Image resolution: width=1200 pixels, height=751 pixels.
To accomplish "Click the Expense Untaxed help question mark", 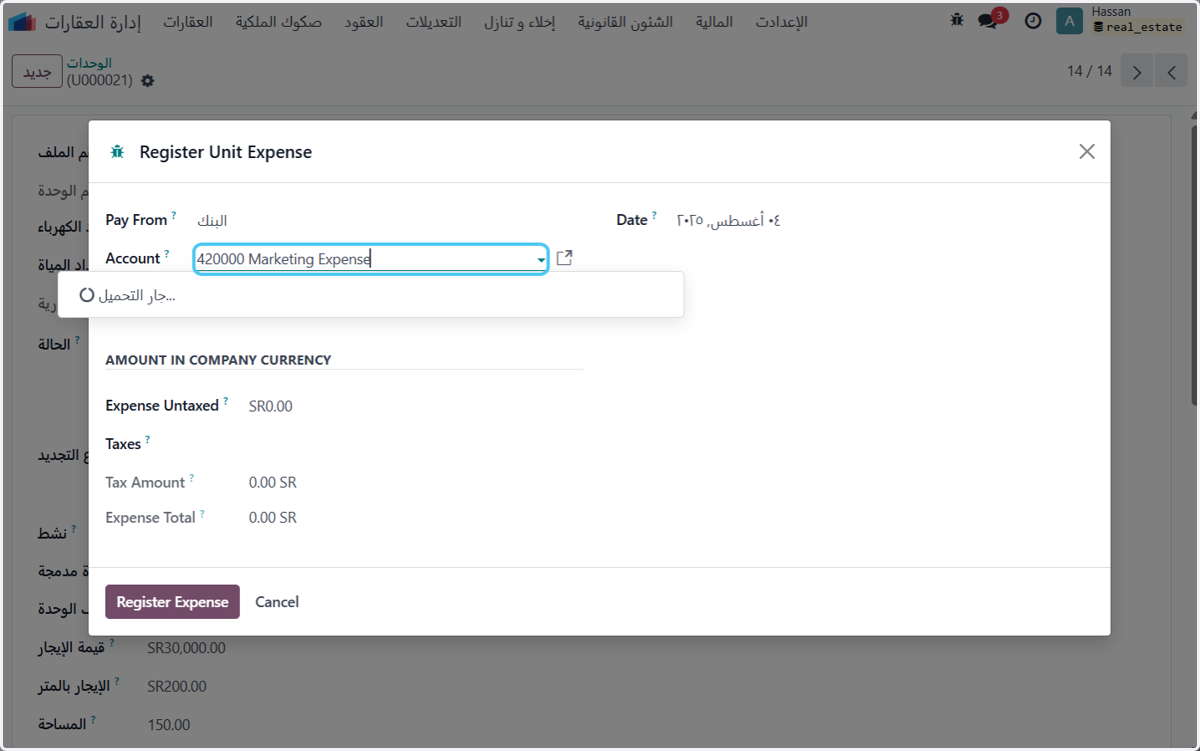I will 225,401.
